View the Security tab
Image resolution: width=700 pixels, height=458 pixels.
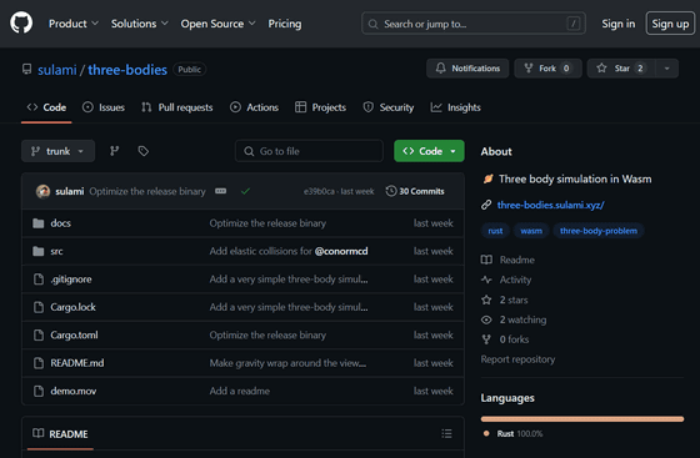click(x=388, y=107)
